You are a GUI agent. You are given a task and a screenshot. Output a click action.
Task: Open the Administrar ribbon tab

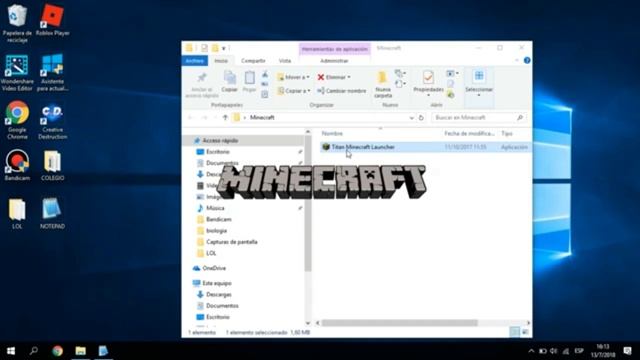coord(334,60)
